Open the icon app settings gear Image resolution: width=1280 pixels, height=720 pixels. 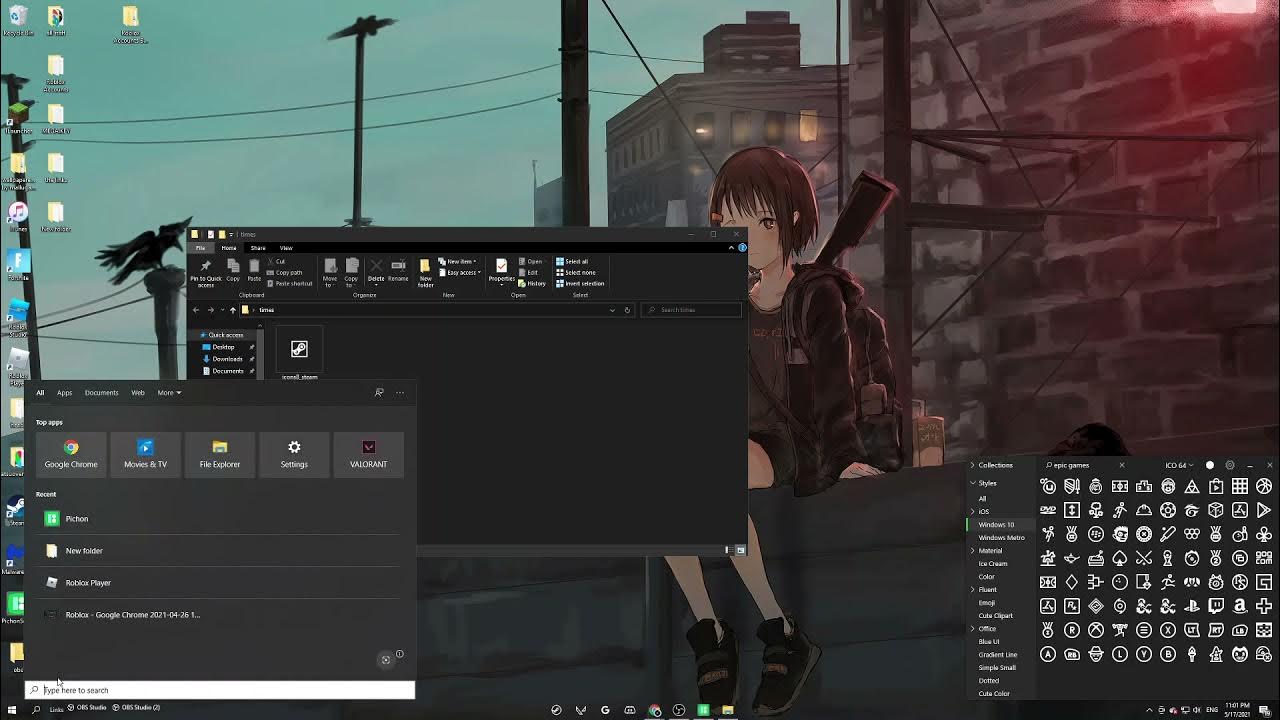[1230, 465]
